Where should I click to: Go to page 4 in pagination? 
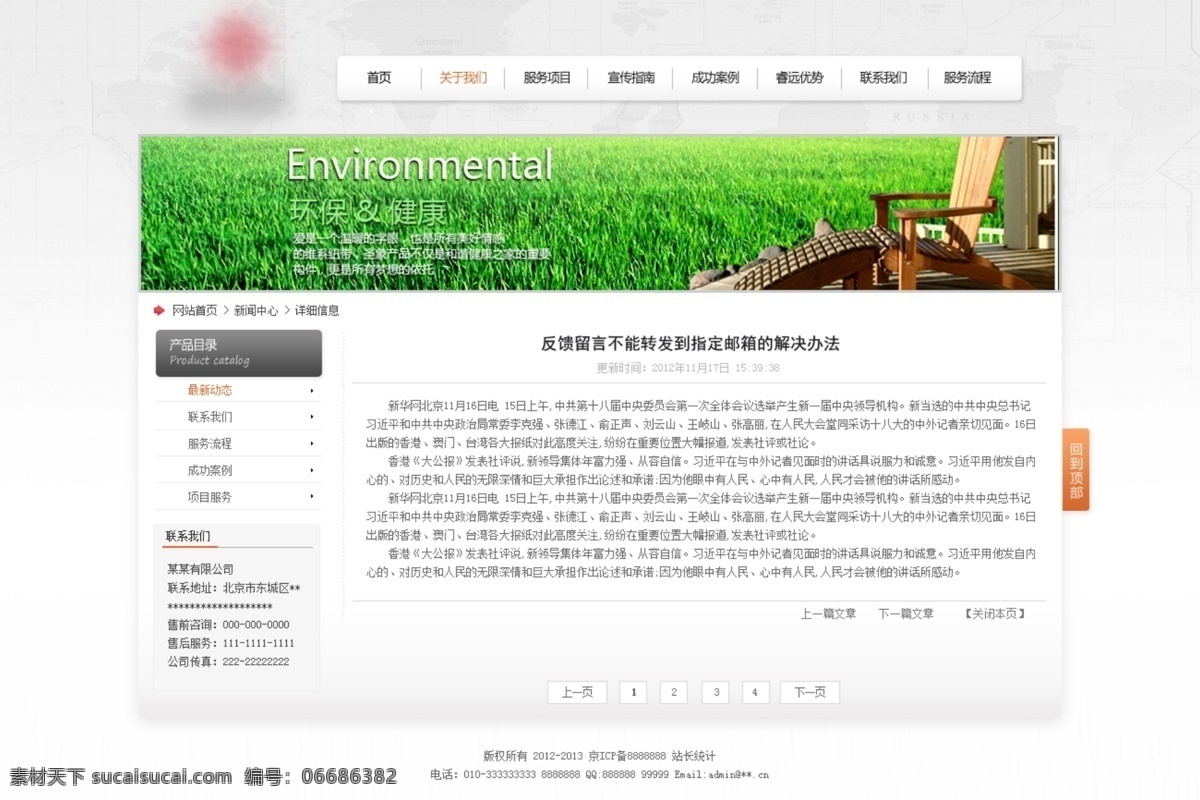[755, 692]
